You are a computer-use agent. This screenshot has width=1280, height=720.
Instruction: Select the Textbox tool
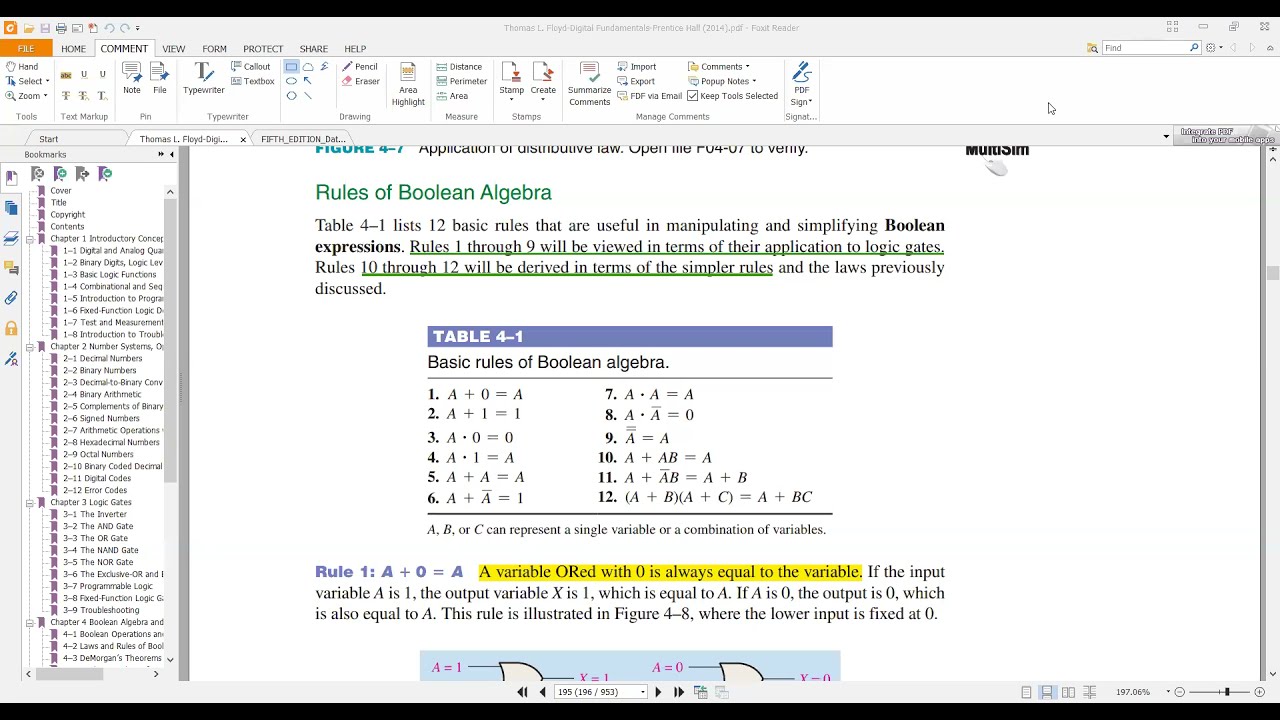[252, 82]
